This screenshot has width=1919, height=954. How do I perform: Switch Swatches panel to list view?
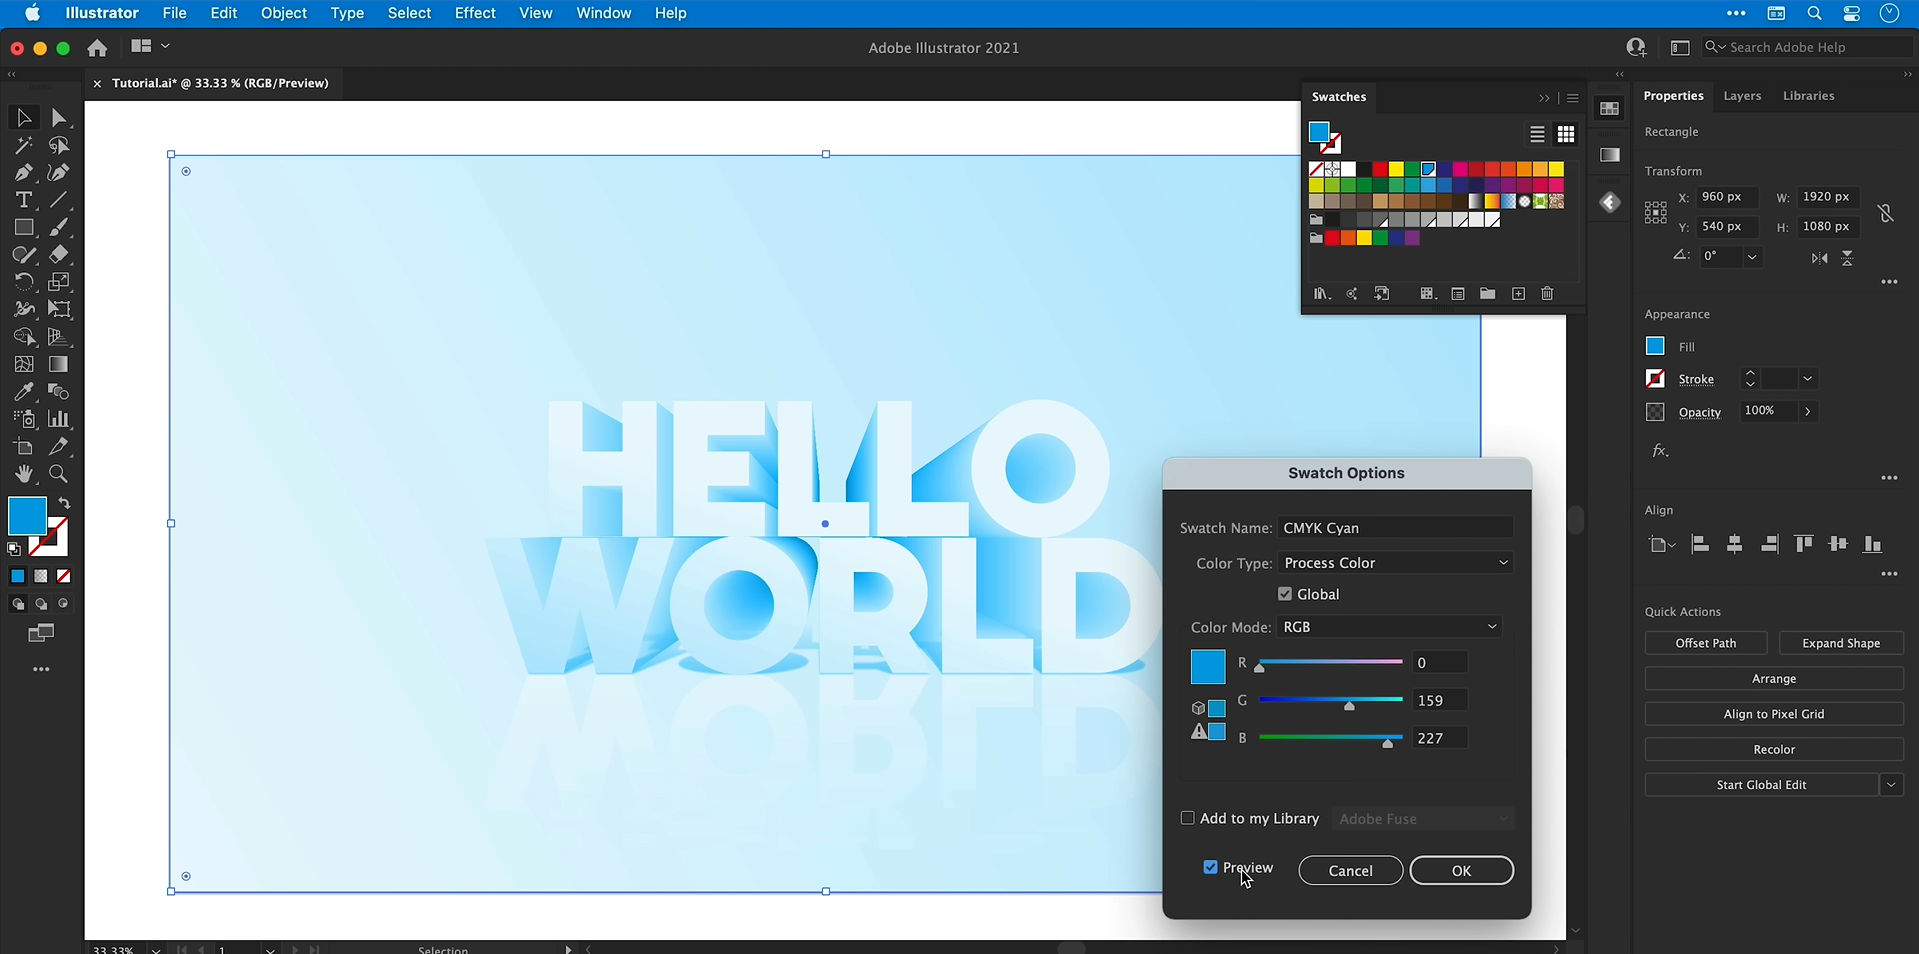click(1537, 134)
